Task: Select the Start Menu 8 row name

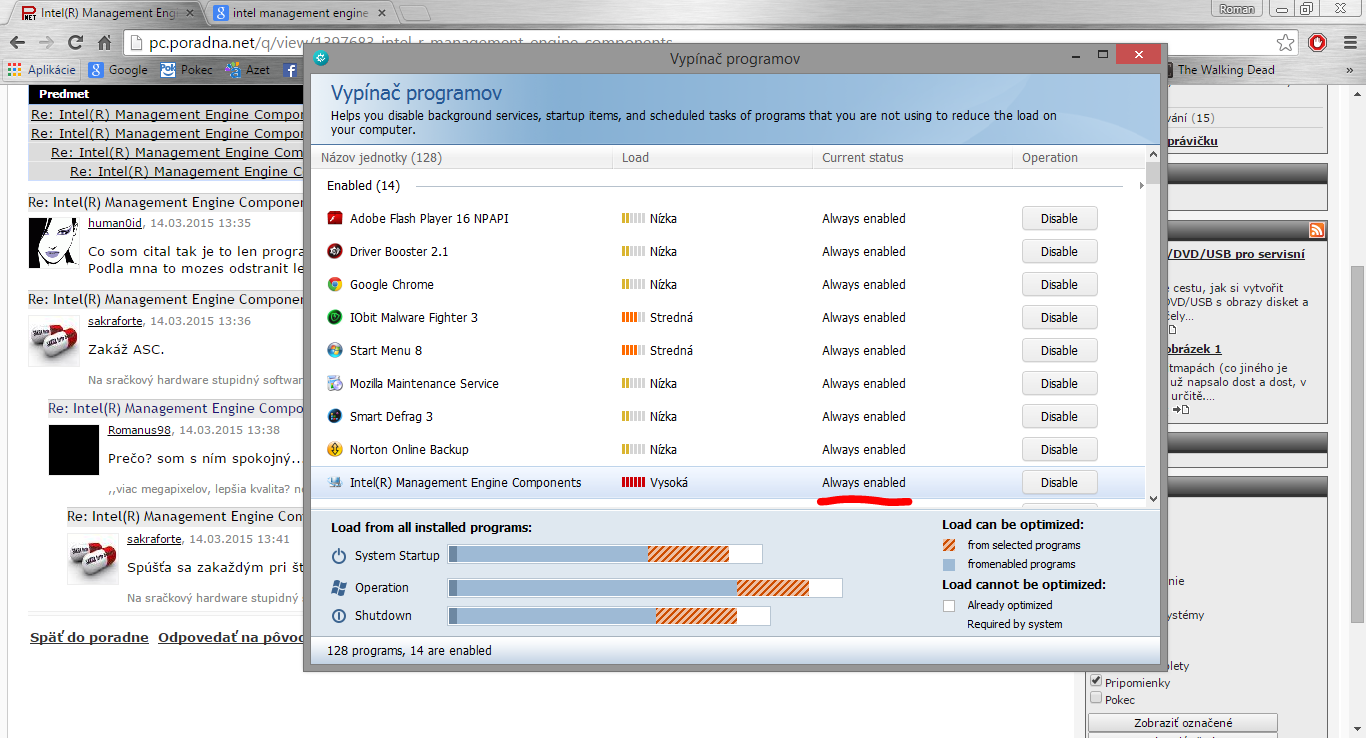Action: point(386,350)
